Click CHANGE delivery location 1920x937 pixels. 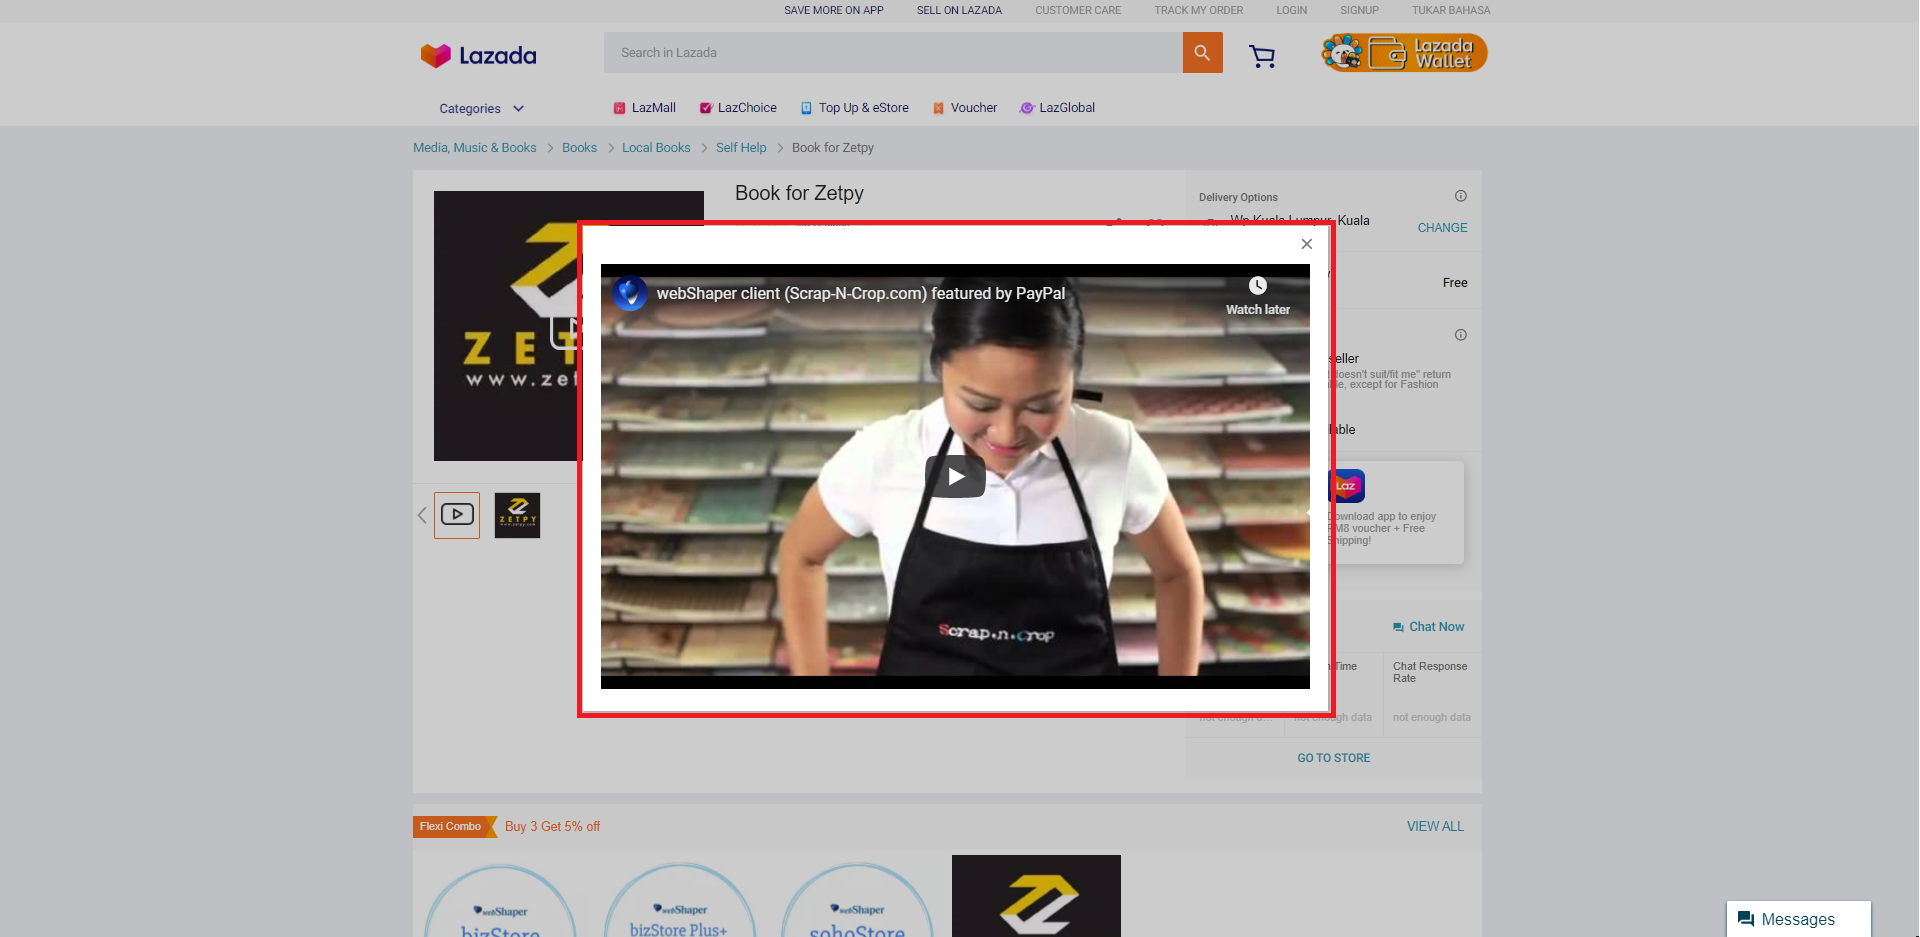click(x=1442, y=228)
